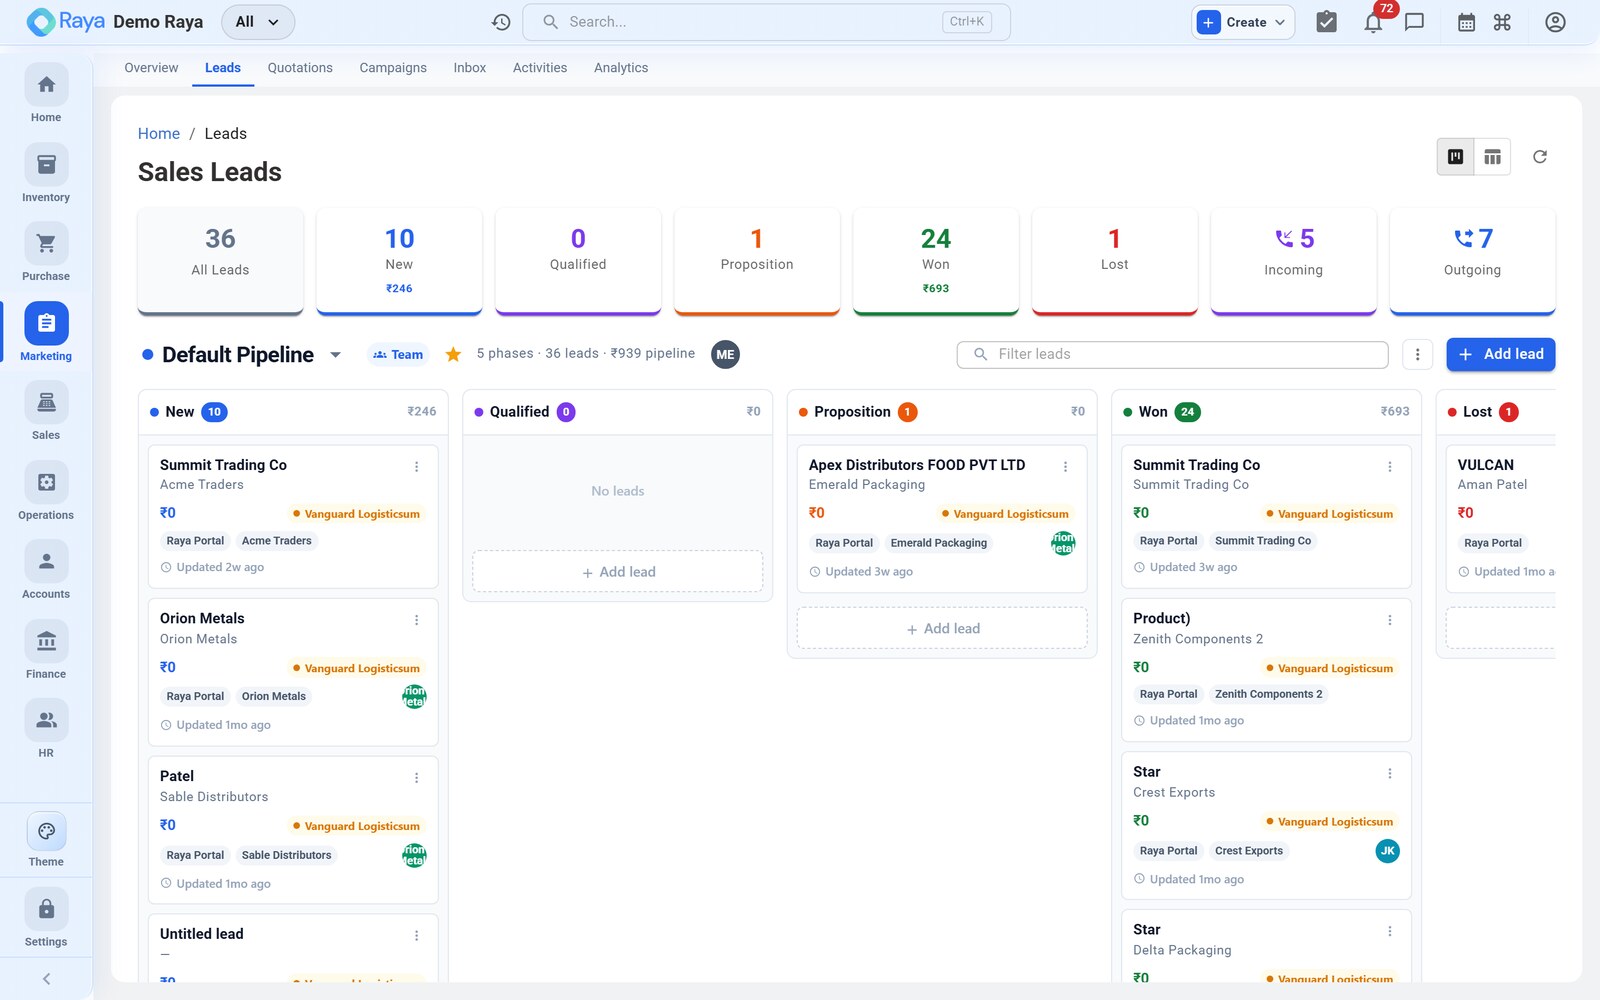
Task: Add lead in Proposition column
Action: pos(942,629)
